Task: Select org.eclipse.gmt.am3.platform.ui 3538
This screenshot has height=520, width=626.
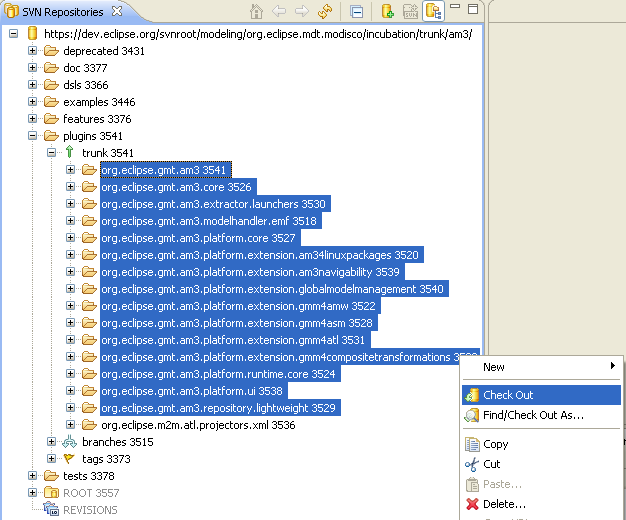Action: (x=194, y=391)
